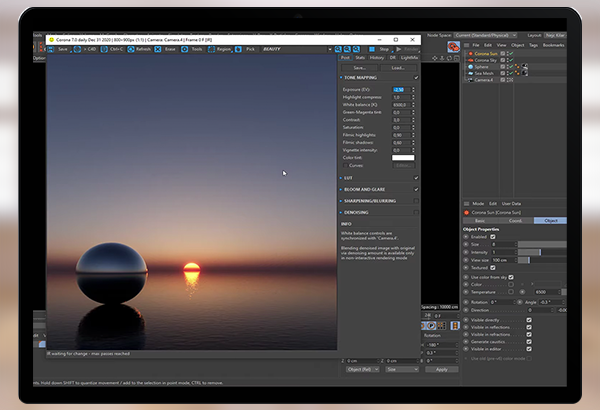Click the View size slider of Corona Sun
Image resolution: width=600 pixels, height=410 pixels.
542,260
